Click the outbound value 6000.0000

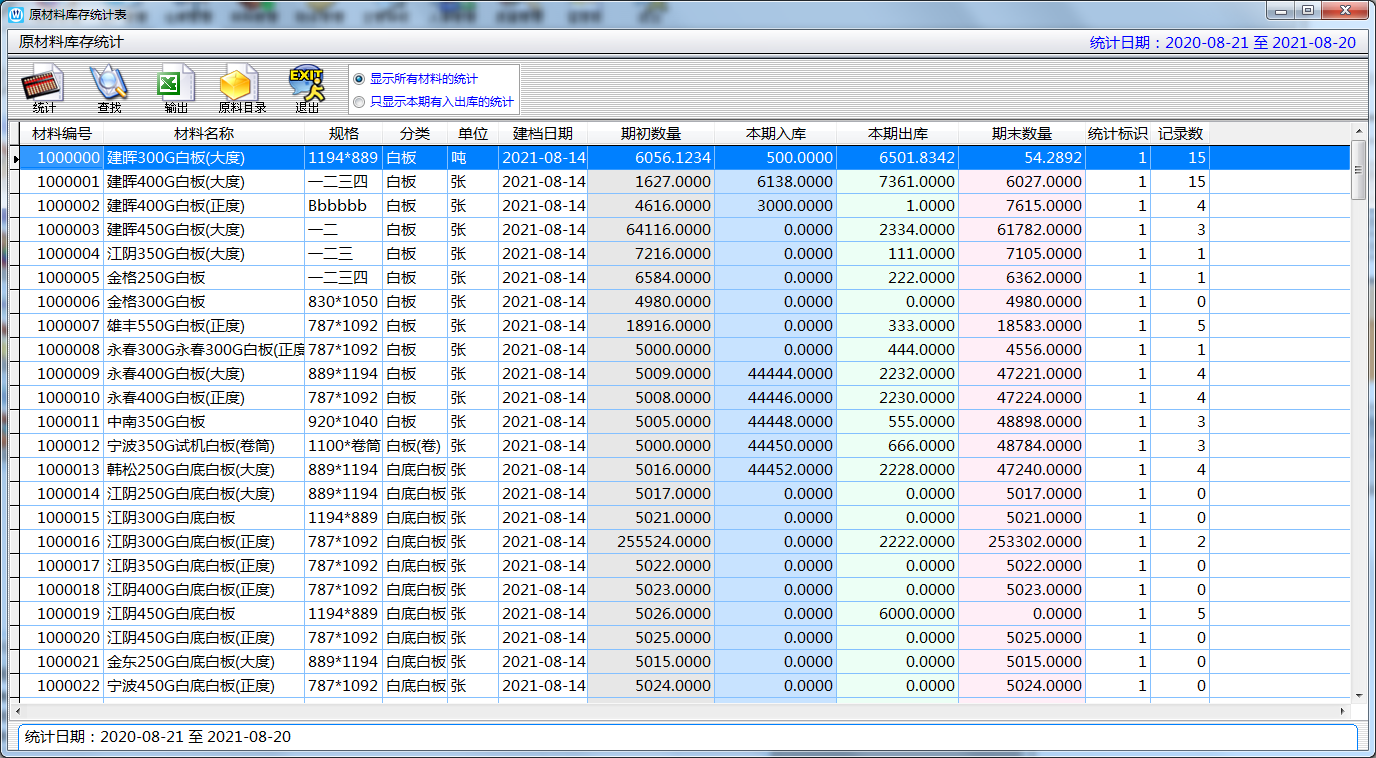pos(898,614)
